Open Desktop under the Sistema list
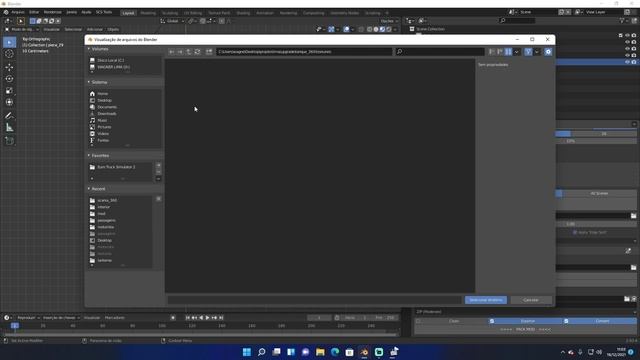This screenshot has height=360, width=640. point(104,100)
